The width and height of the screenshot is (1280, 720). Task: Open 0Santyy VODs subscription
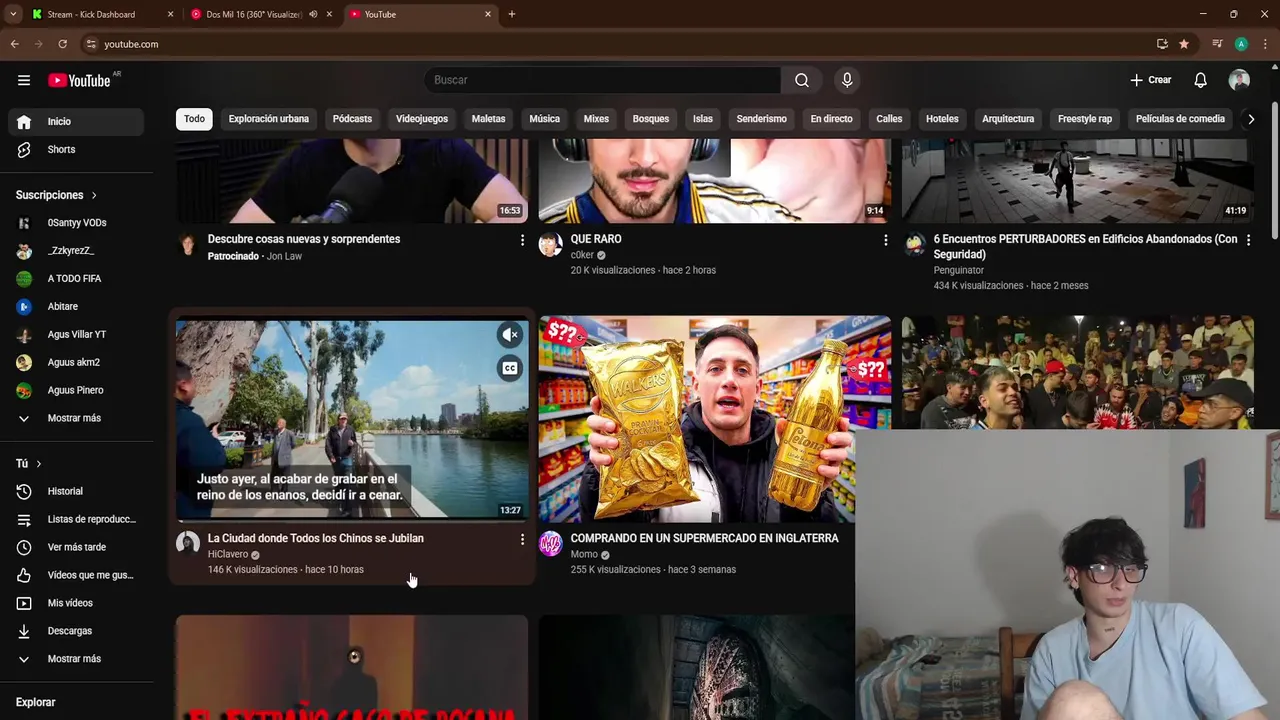(76, 223)
